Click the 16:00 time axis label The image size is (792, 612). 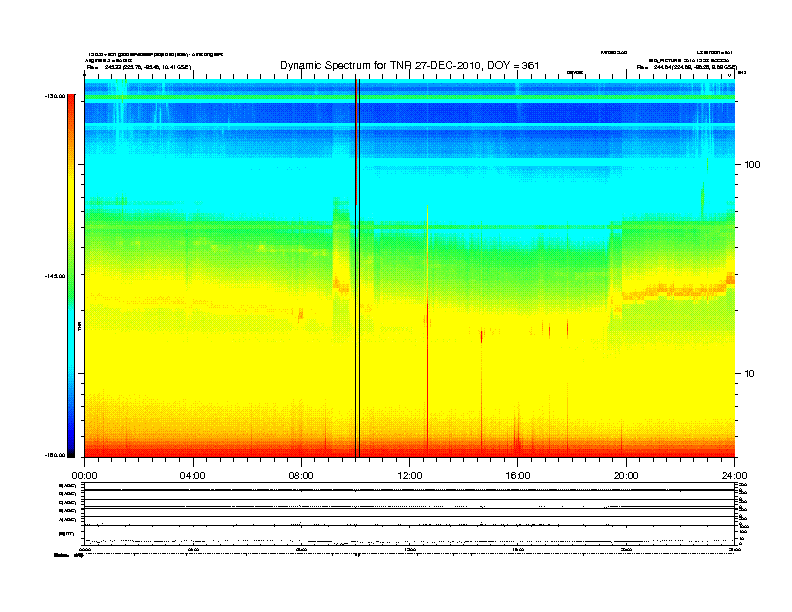[518, 476]
